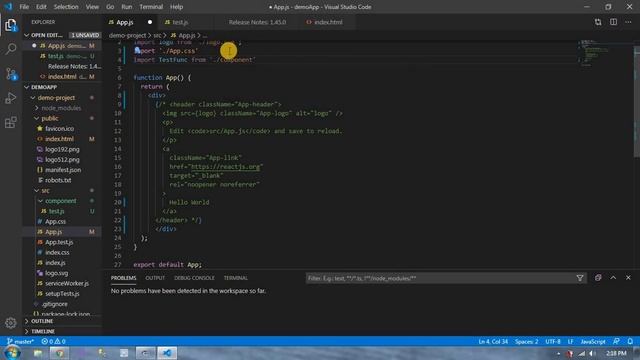Open the Go menu
Image resolution: width=640 pixels, height=360 pixels.
pyautogui.click(x=110, y=7)
